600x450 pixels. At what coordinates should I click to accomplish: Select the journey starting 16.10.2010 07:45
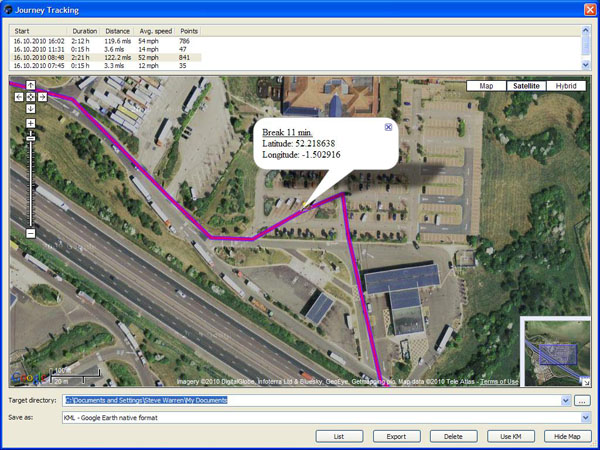click(x=106, y=66)
